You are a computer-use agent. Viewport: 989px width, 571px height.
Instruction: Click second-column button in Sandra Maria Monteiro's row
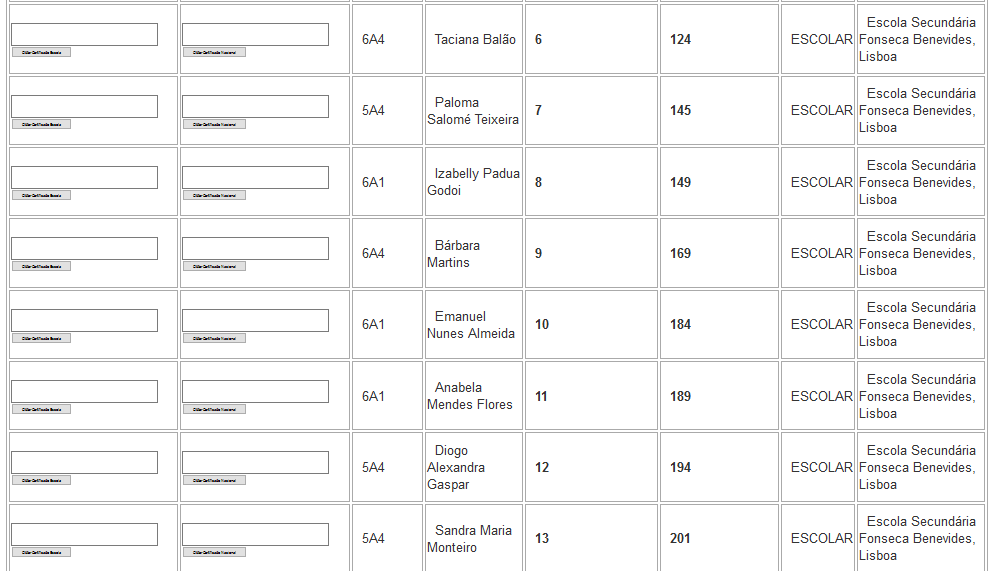coord(214,552)
